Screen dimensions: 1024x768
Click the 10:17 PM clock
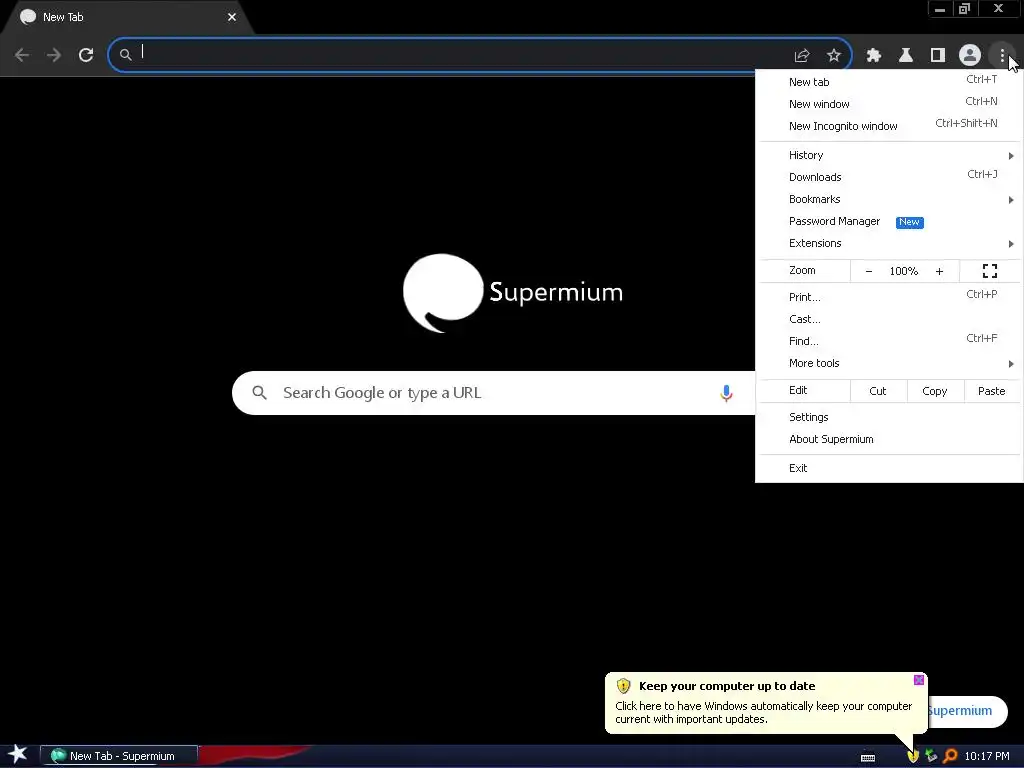click(x=987, y=756)
